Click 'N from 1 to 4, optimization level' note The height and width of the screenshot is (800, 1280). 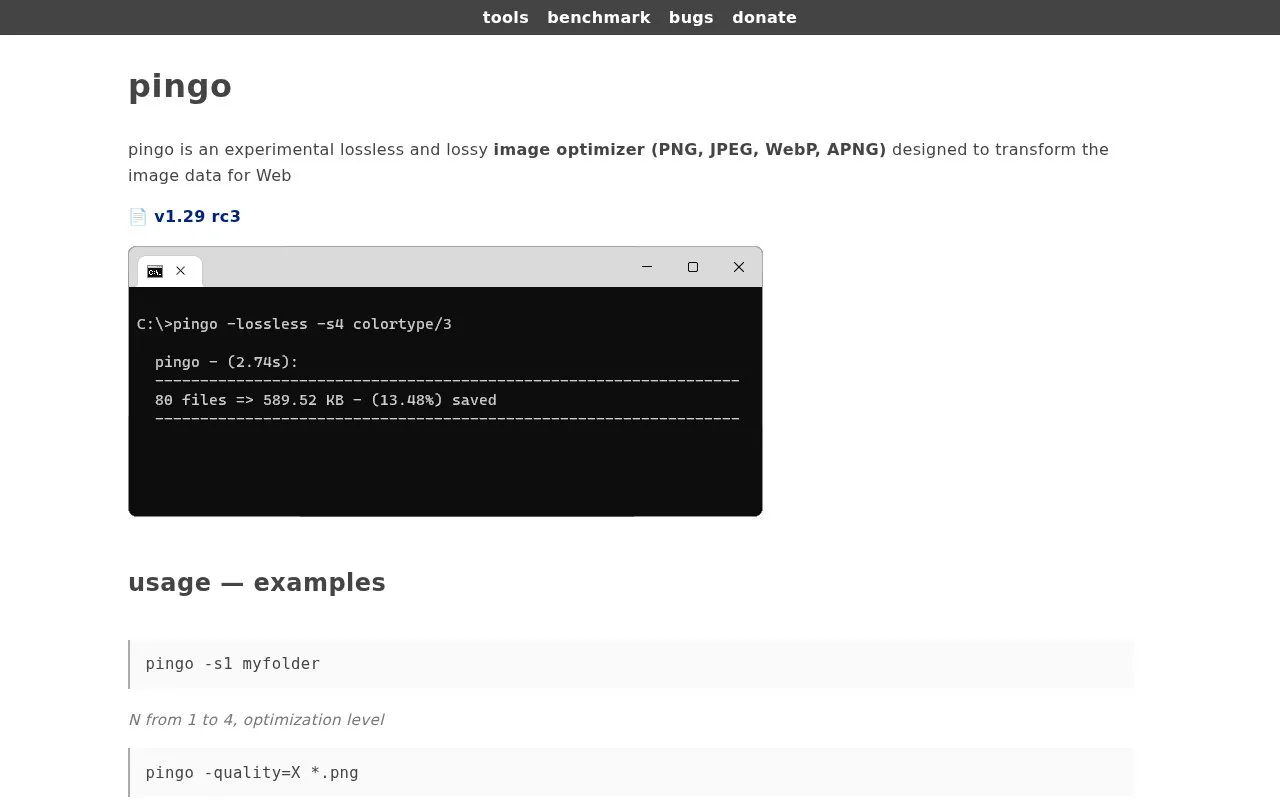256,720
